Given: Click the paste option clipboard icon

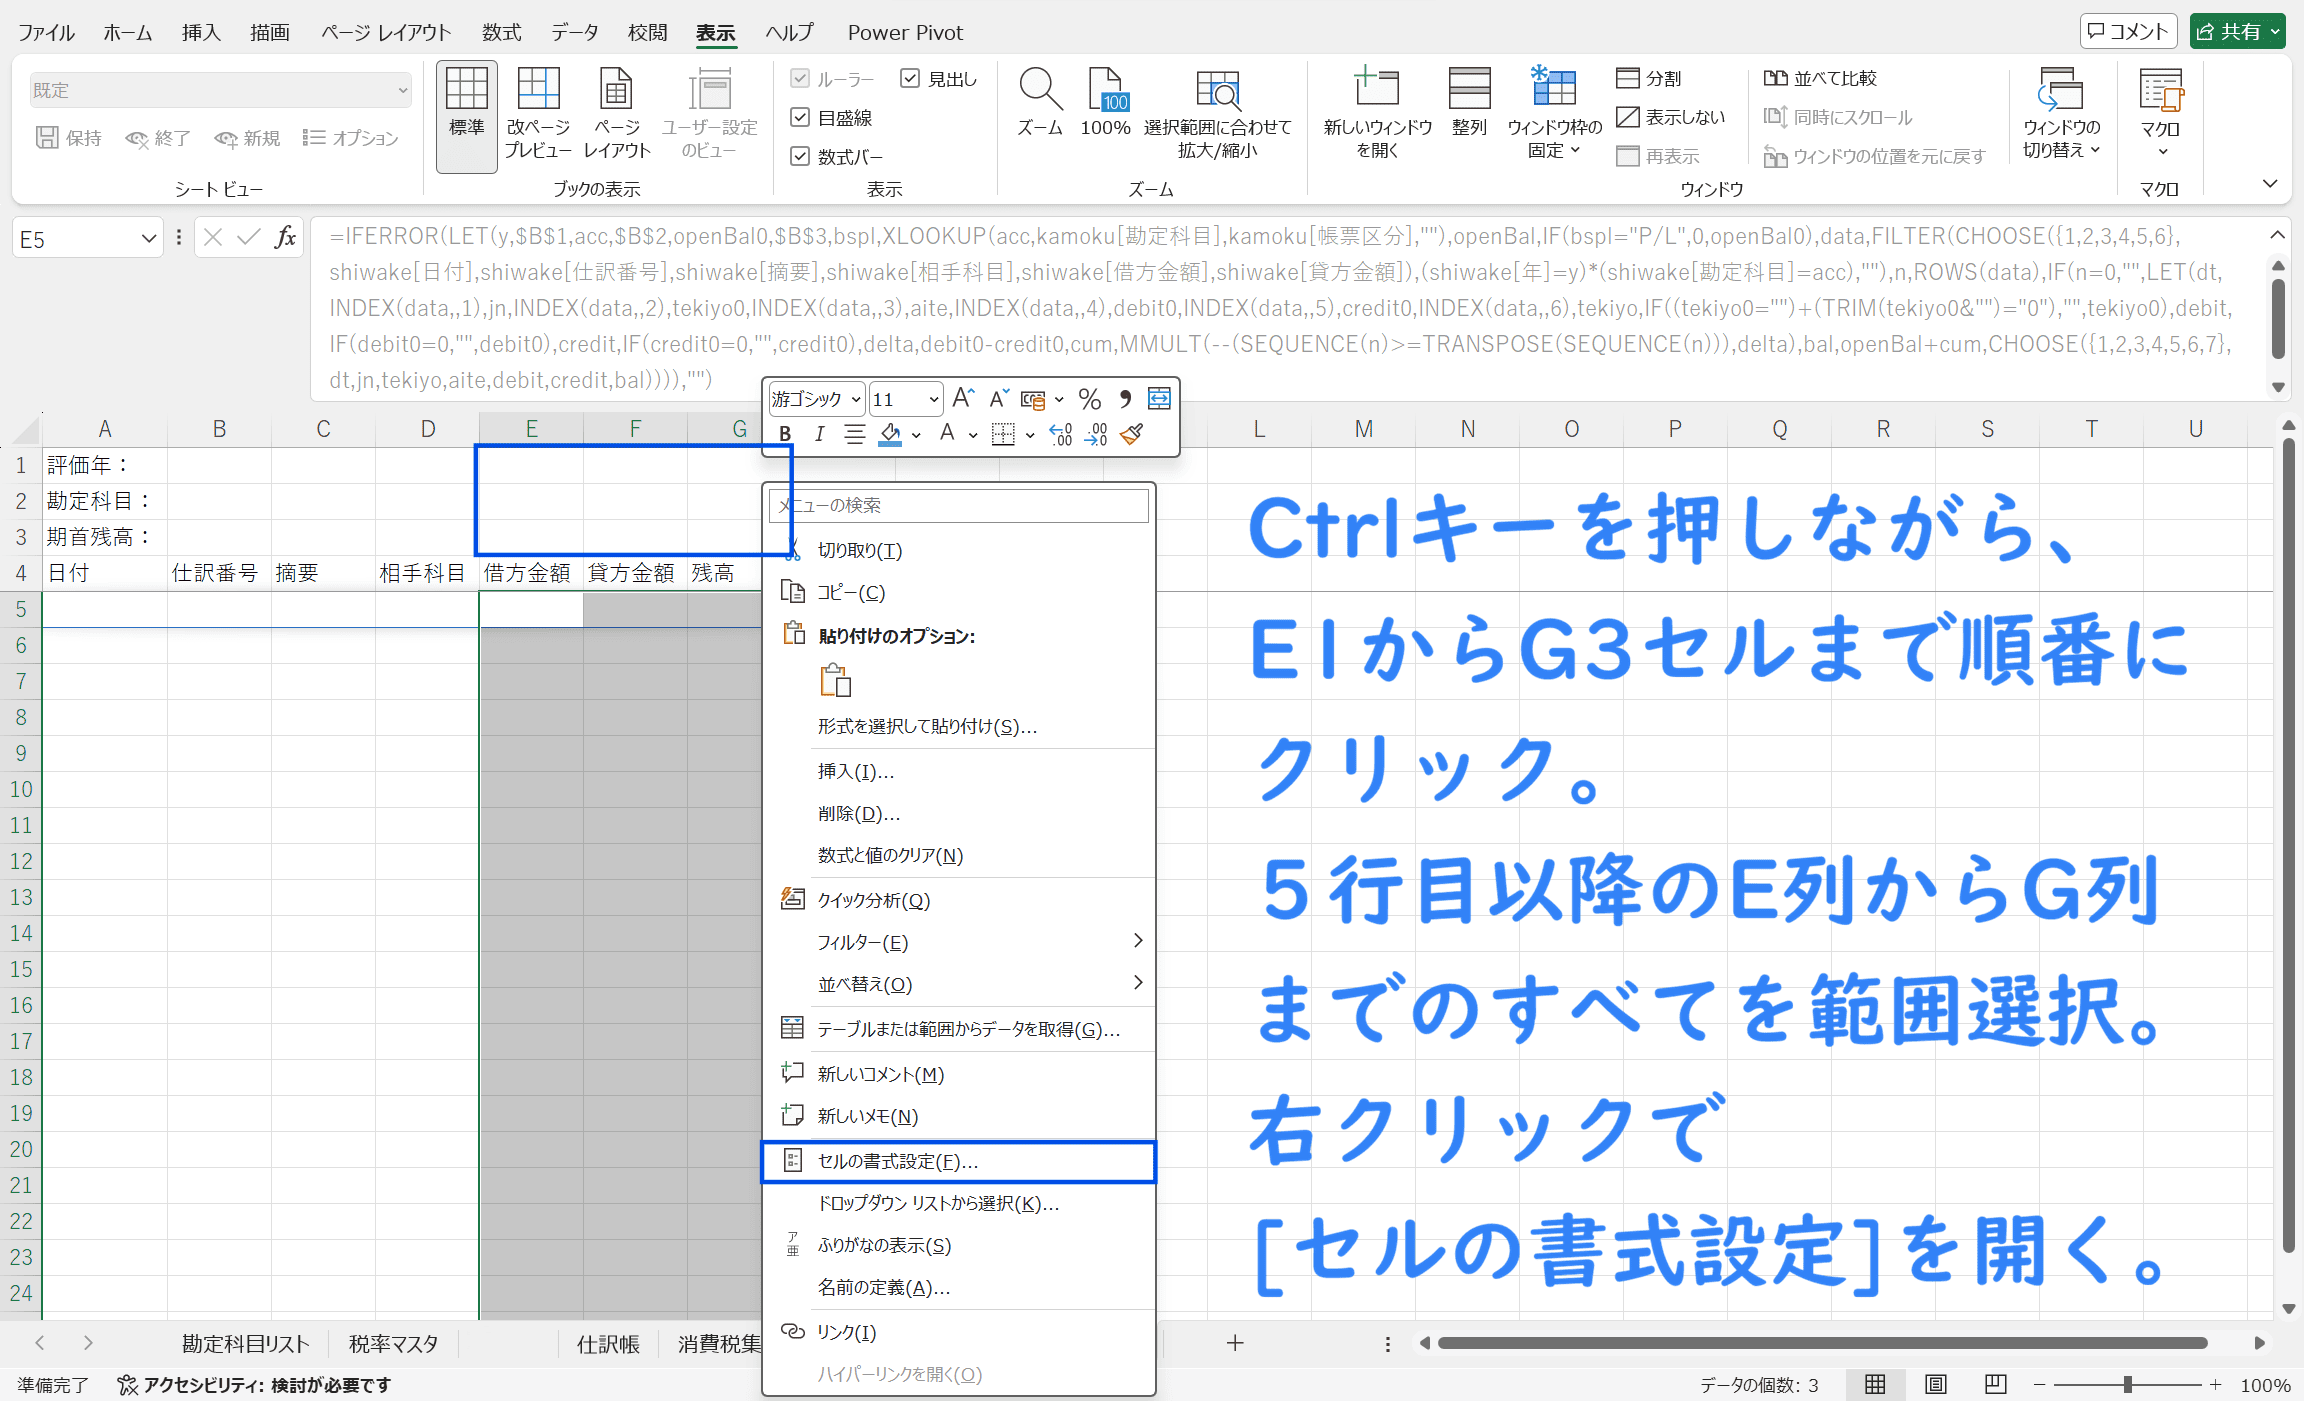Looking at the screenshot, I should pyautogui.click(x=835, y=681).
